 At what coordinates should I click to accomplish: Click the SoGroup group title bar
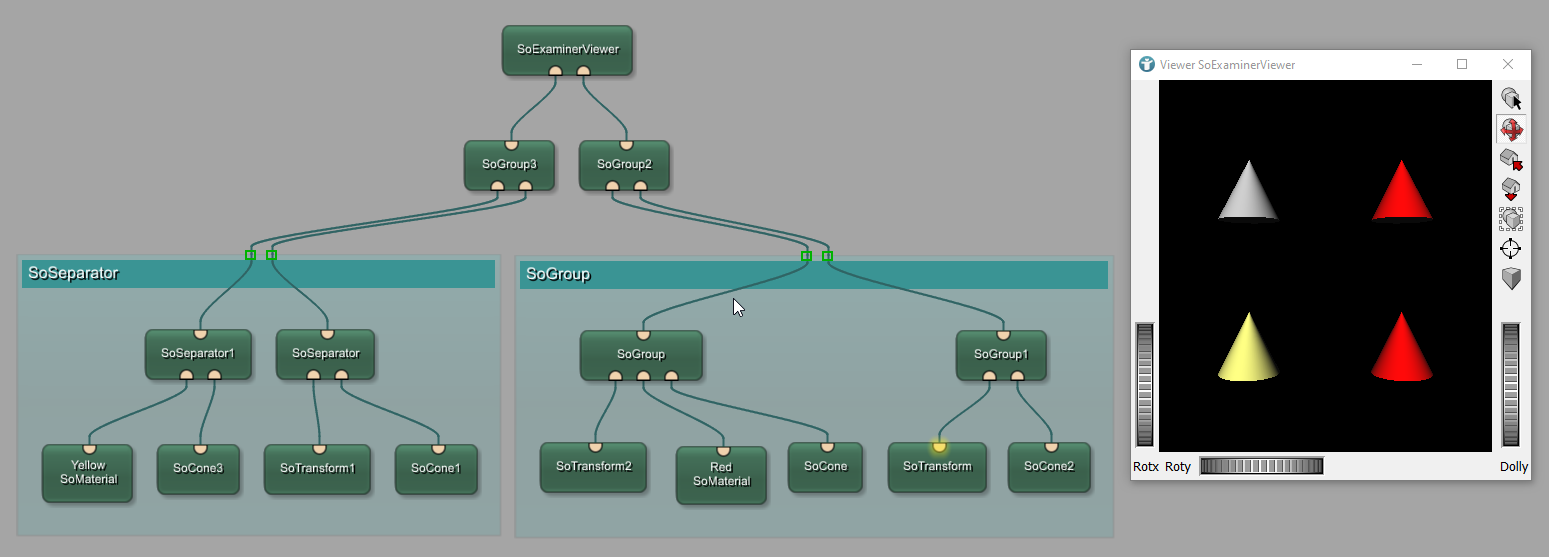(x=812, y=275)
